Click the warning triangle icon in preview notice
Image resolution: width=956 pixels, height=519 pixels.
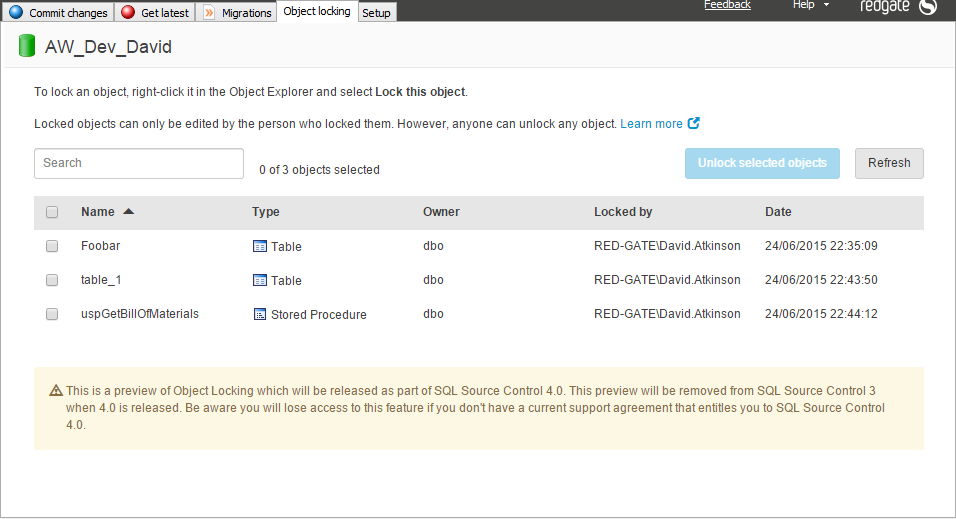tap(56, 390)
